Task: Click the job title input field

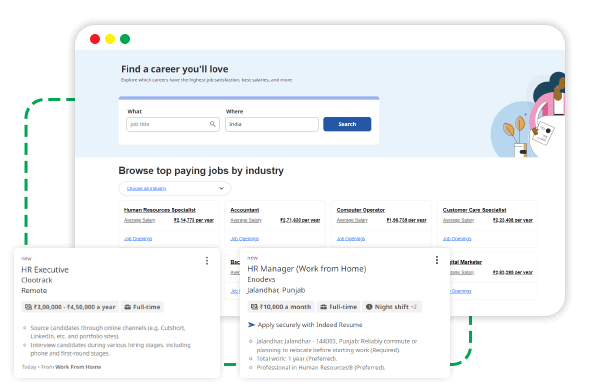Action: pyautogui.click(x=173, y=124)
